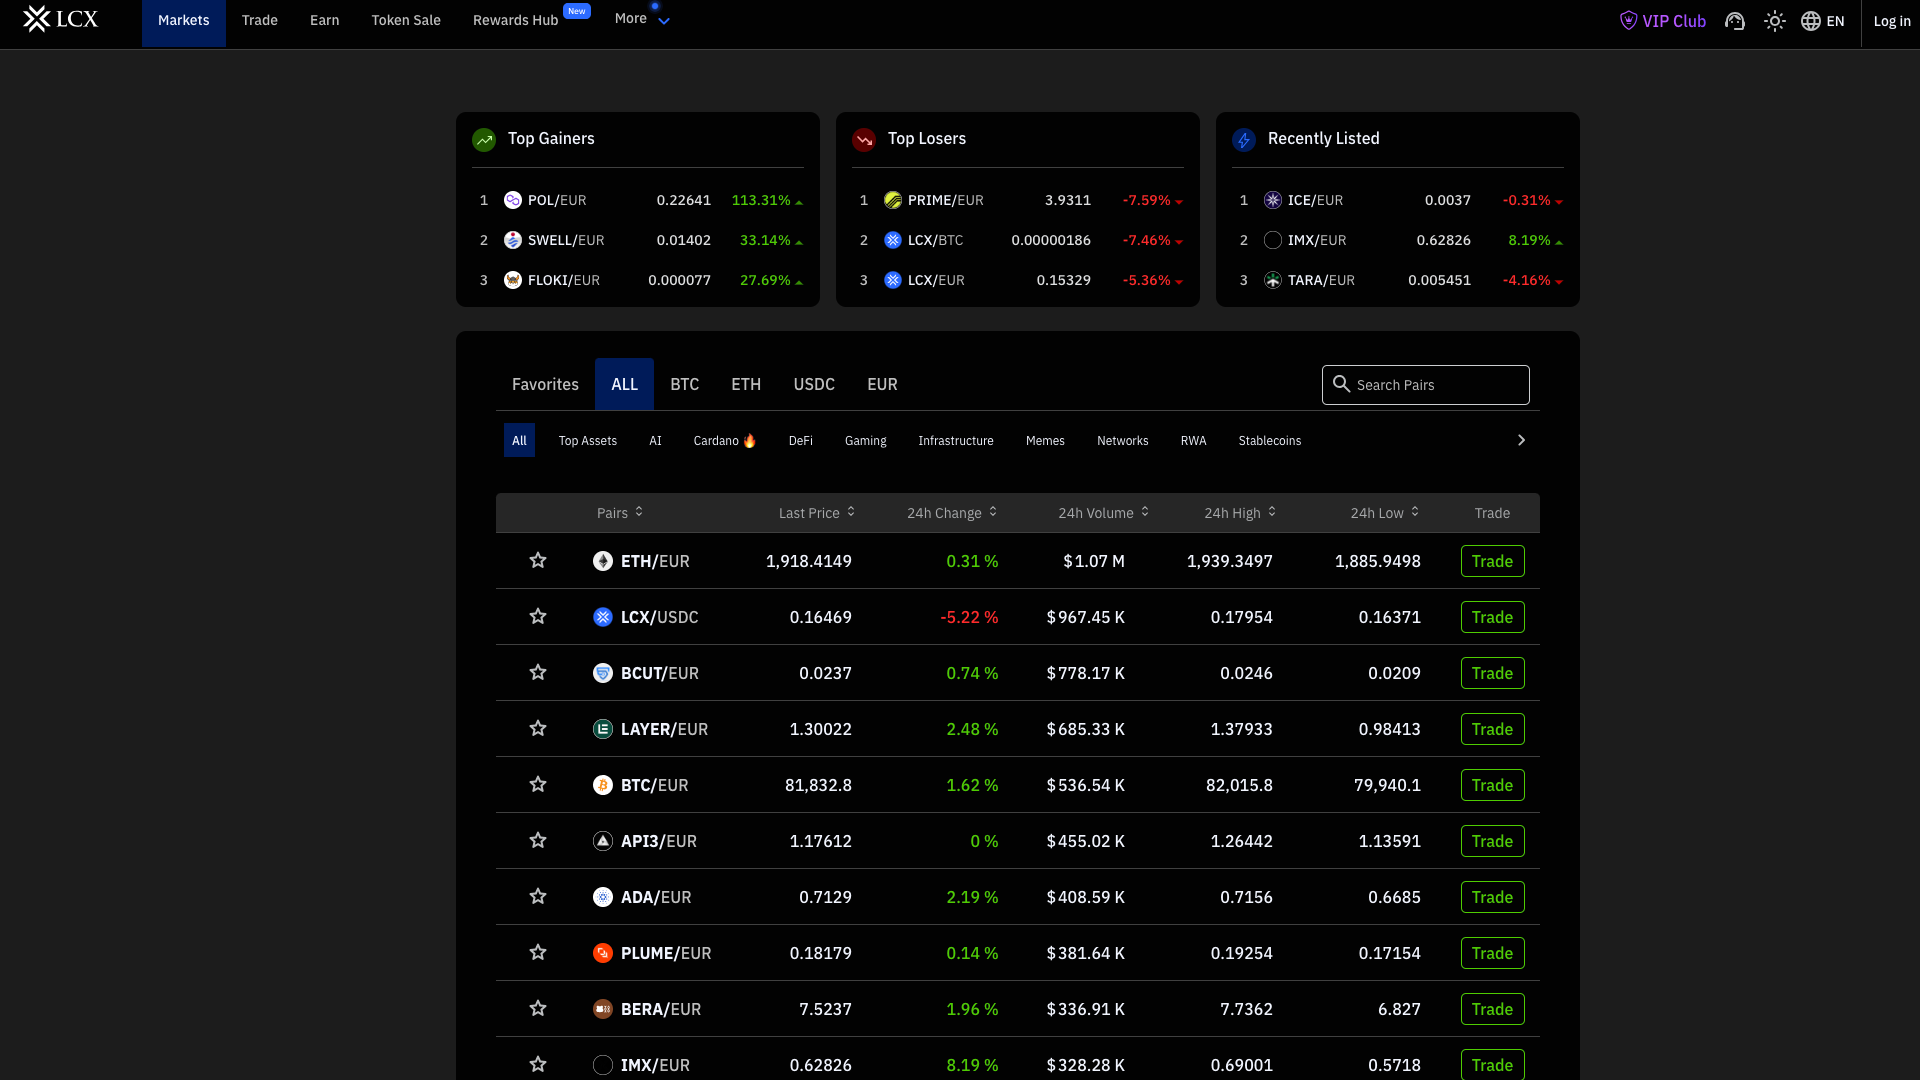Favorite the BERA/EUR pair star

point(538,1008)
